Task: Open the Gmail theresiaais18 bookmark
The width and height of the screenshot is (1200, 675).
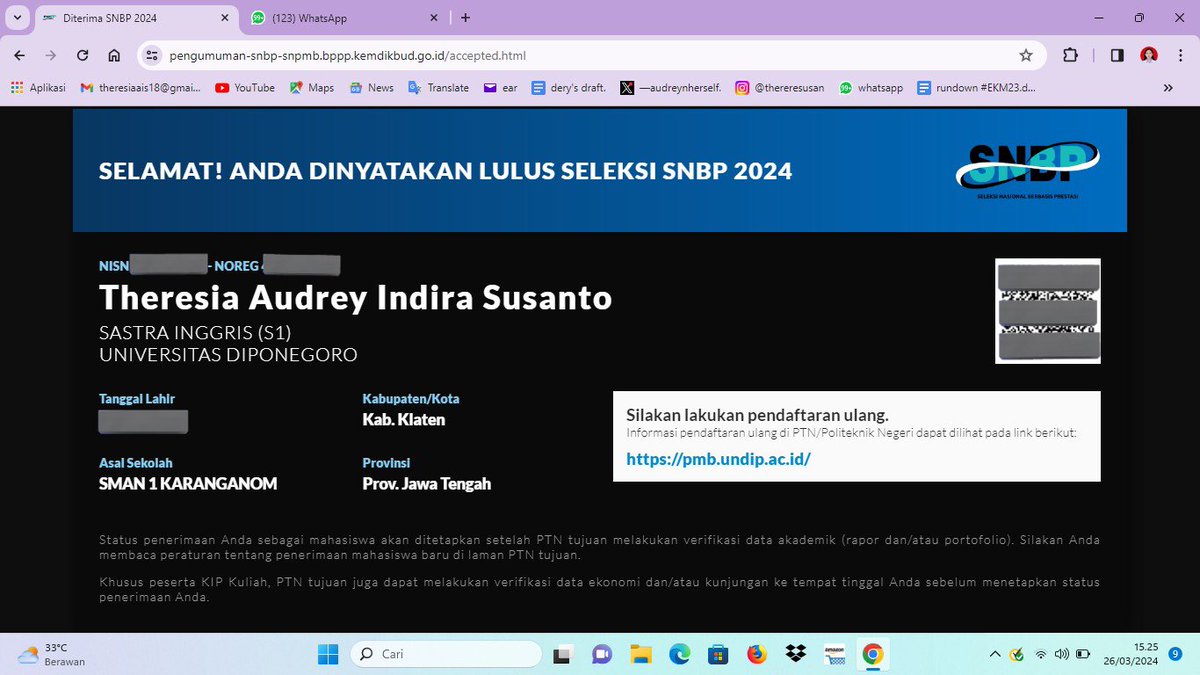Action: 140,88
